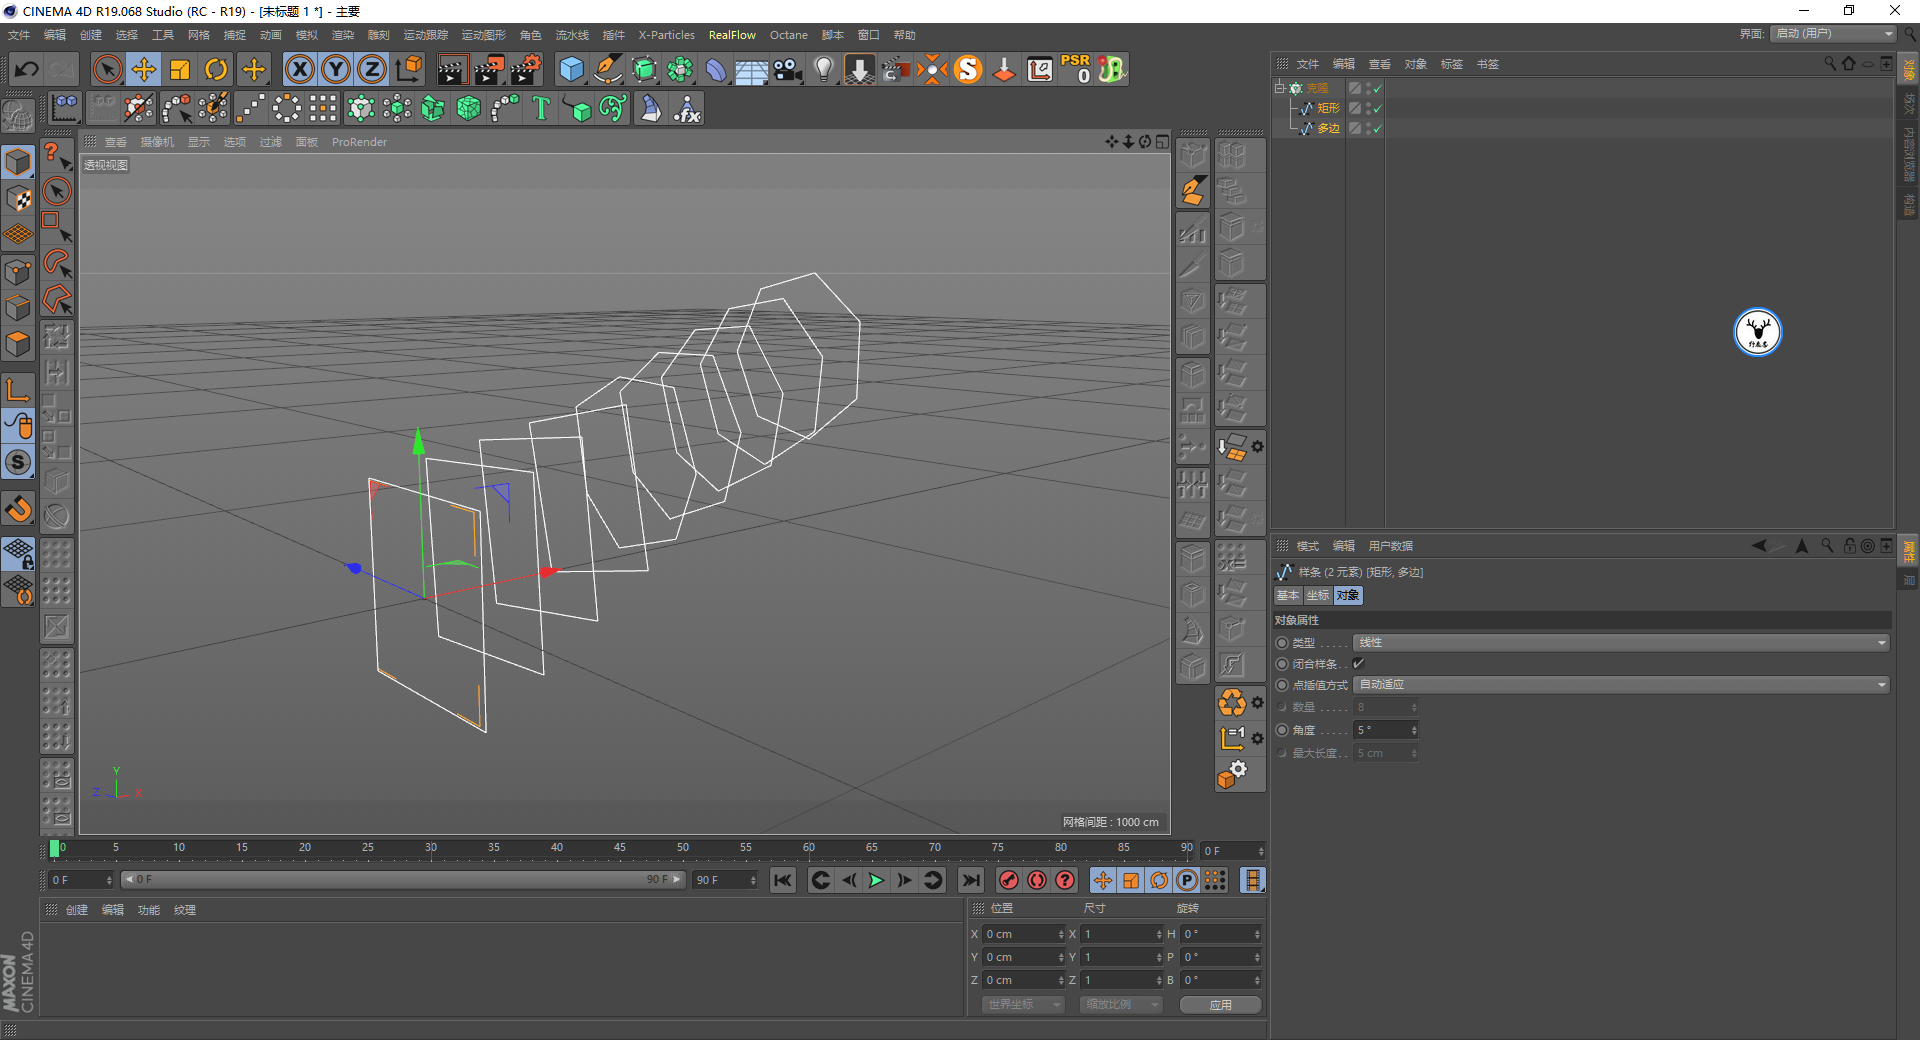Screen dimensions: 1920x1040
Task: Click the back arrow in Attribute Manager
Action: (1759, 546)
